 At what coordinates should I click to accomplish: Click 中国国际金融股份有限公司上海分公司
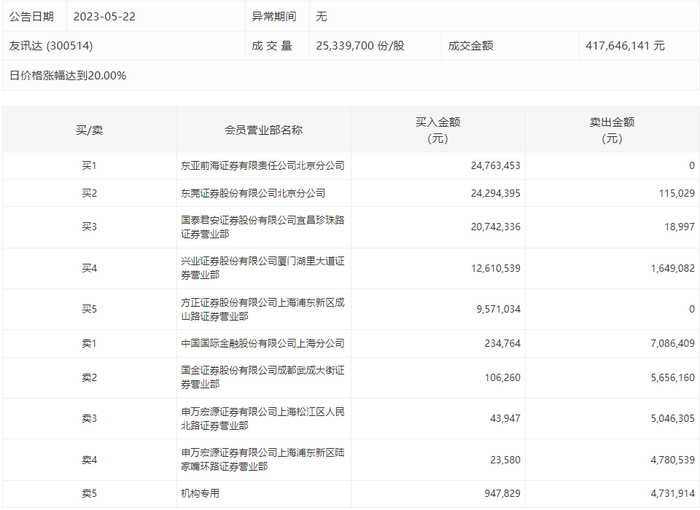262,343
